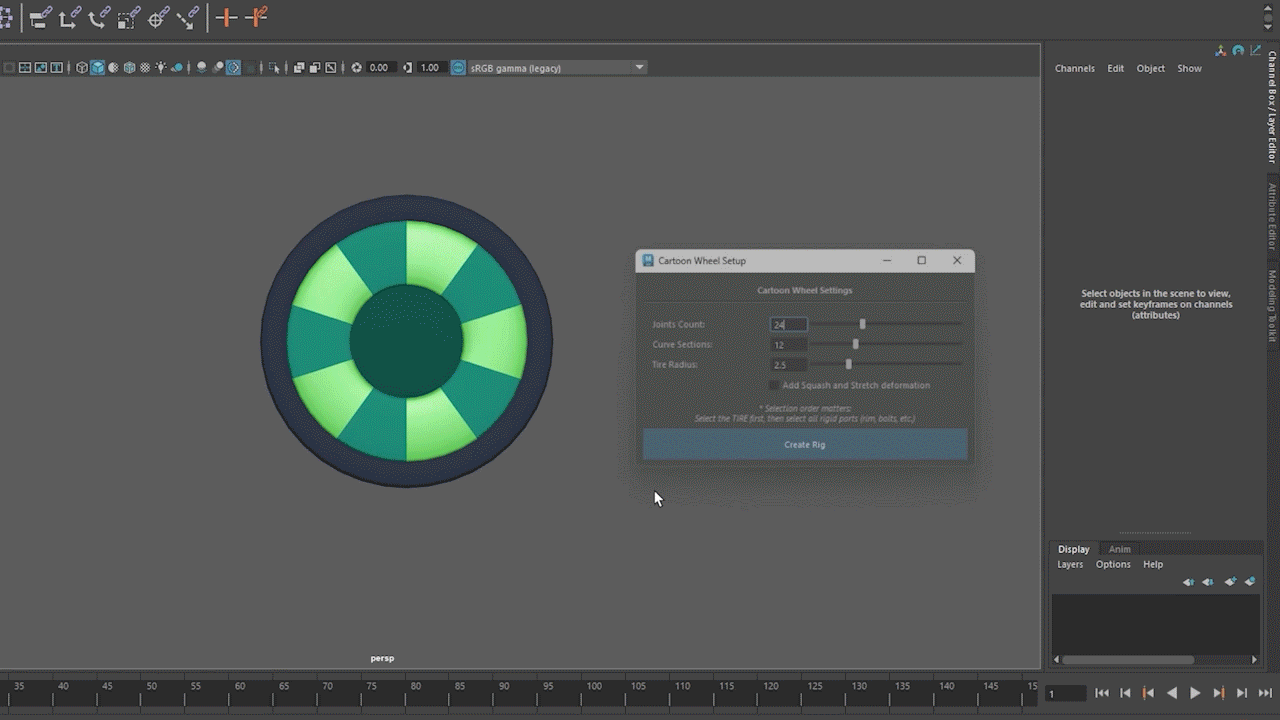
Task: Open the Help menu in Layer Editor
Action: tap(1153, 564)
